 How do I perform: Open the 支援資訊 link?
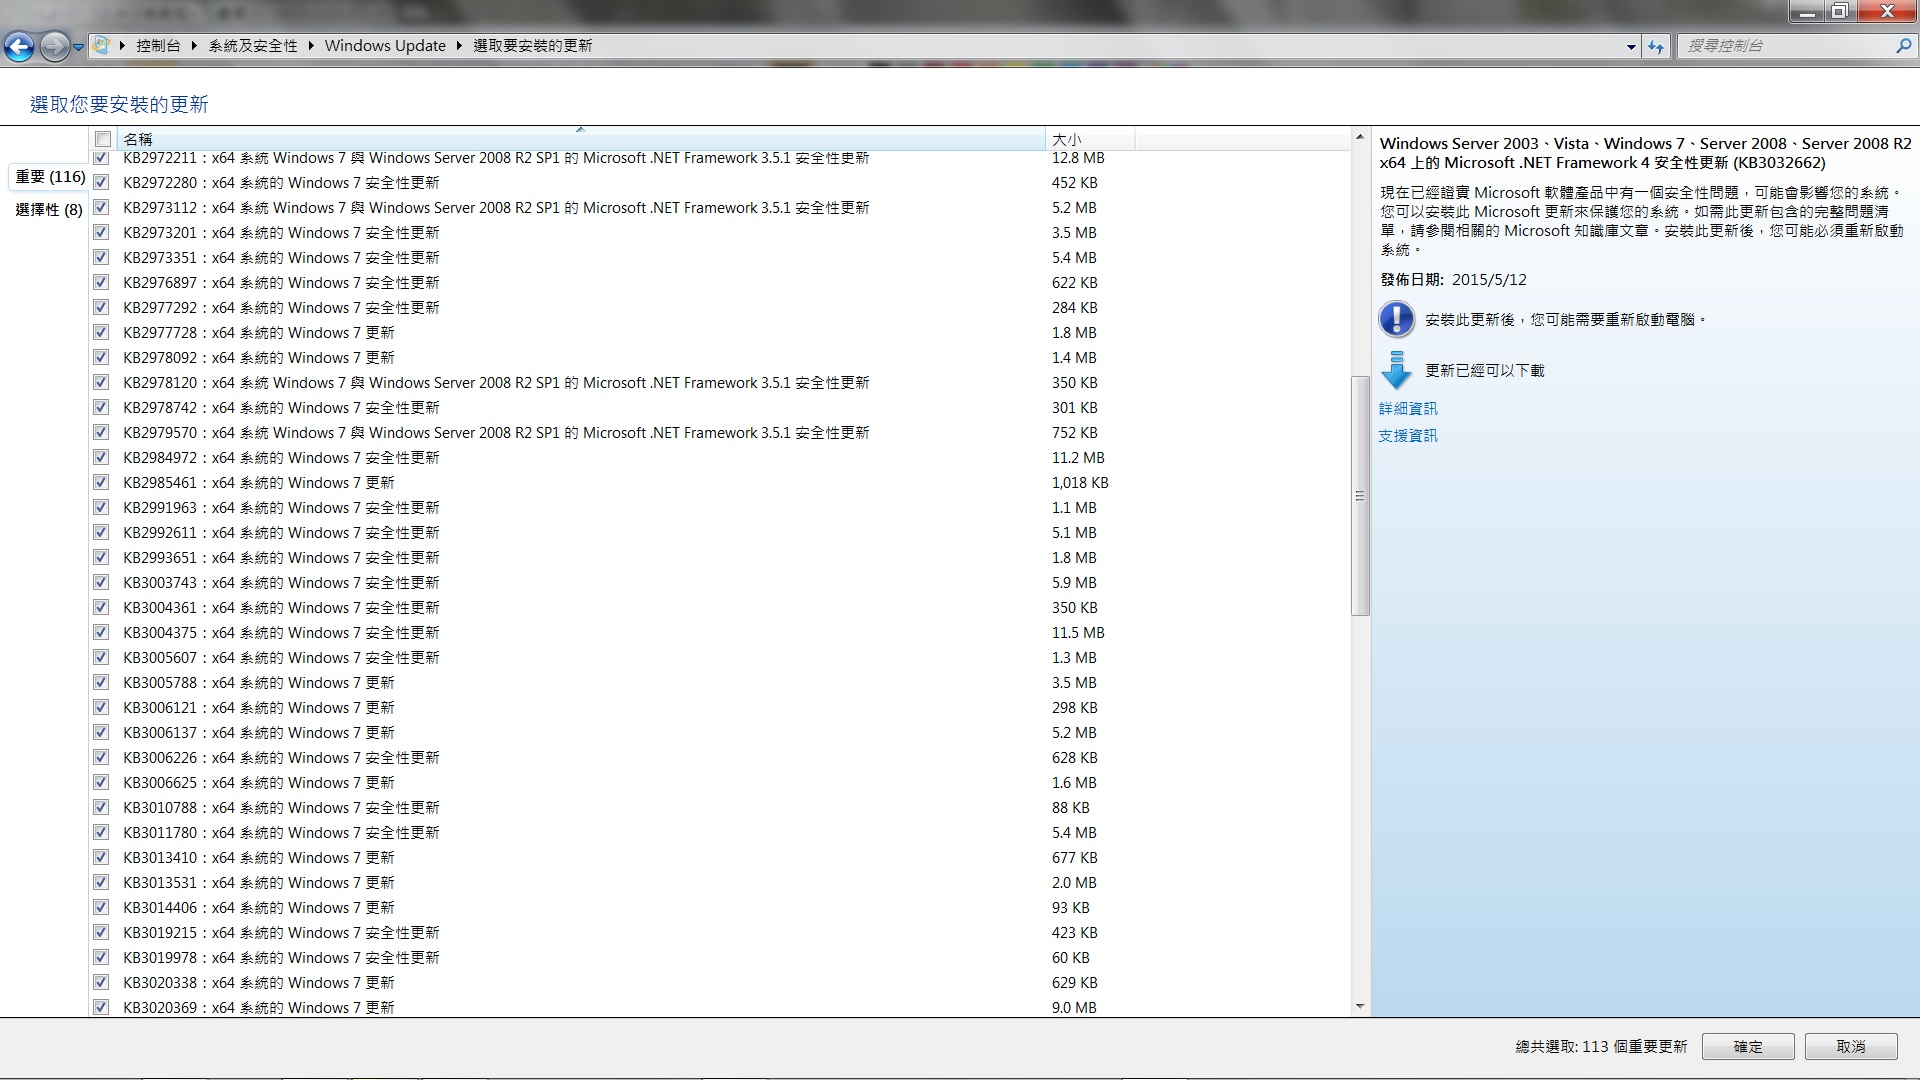[1408, 436]
